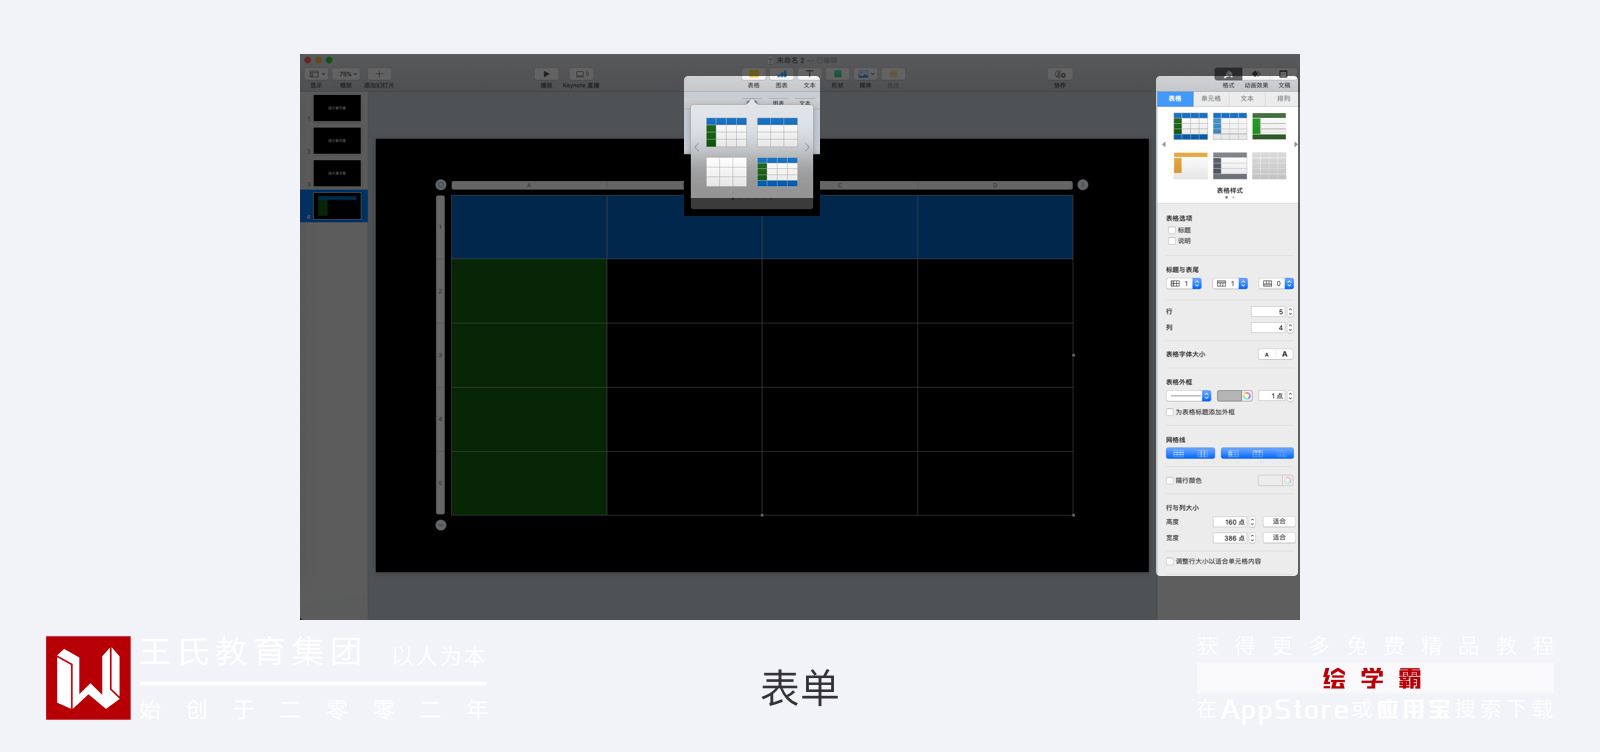The width and height of the screenshot is (1600, 752).
Task: Open the 协作 (Collaborate) toolbar icon
Action: tap(1060, 74)
